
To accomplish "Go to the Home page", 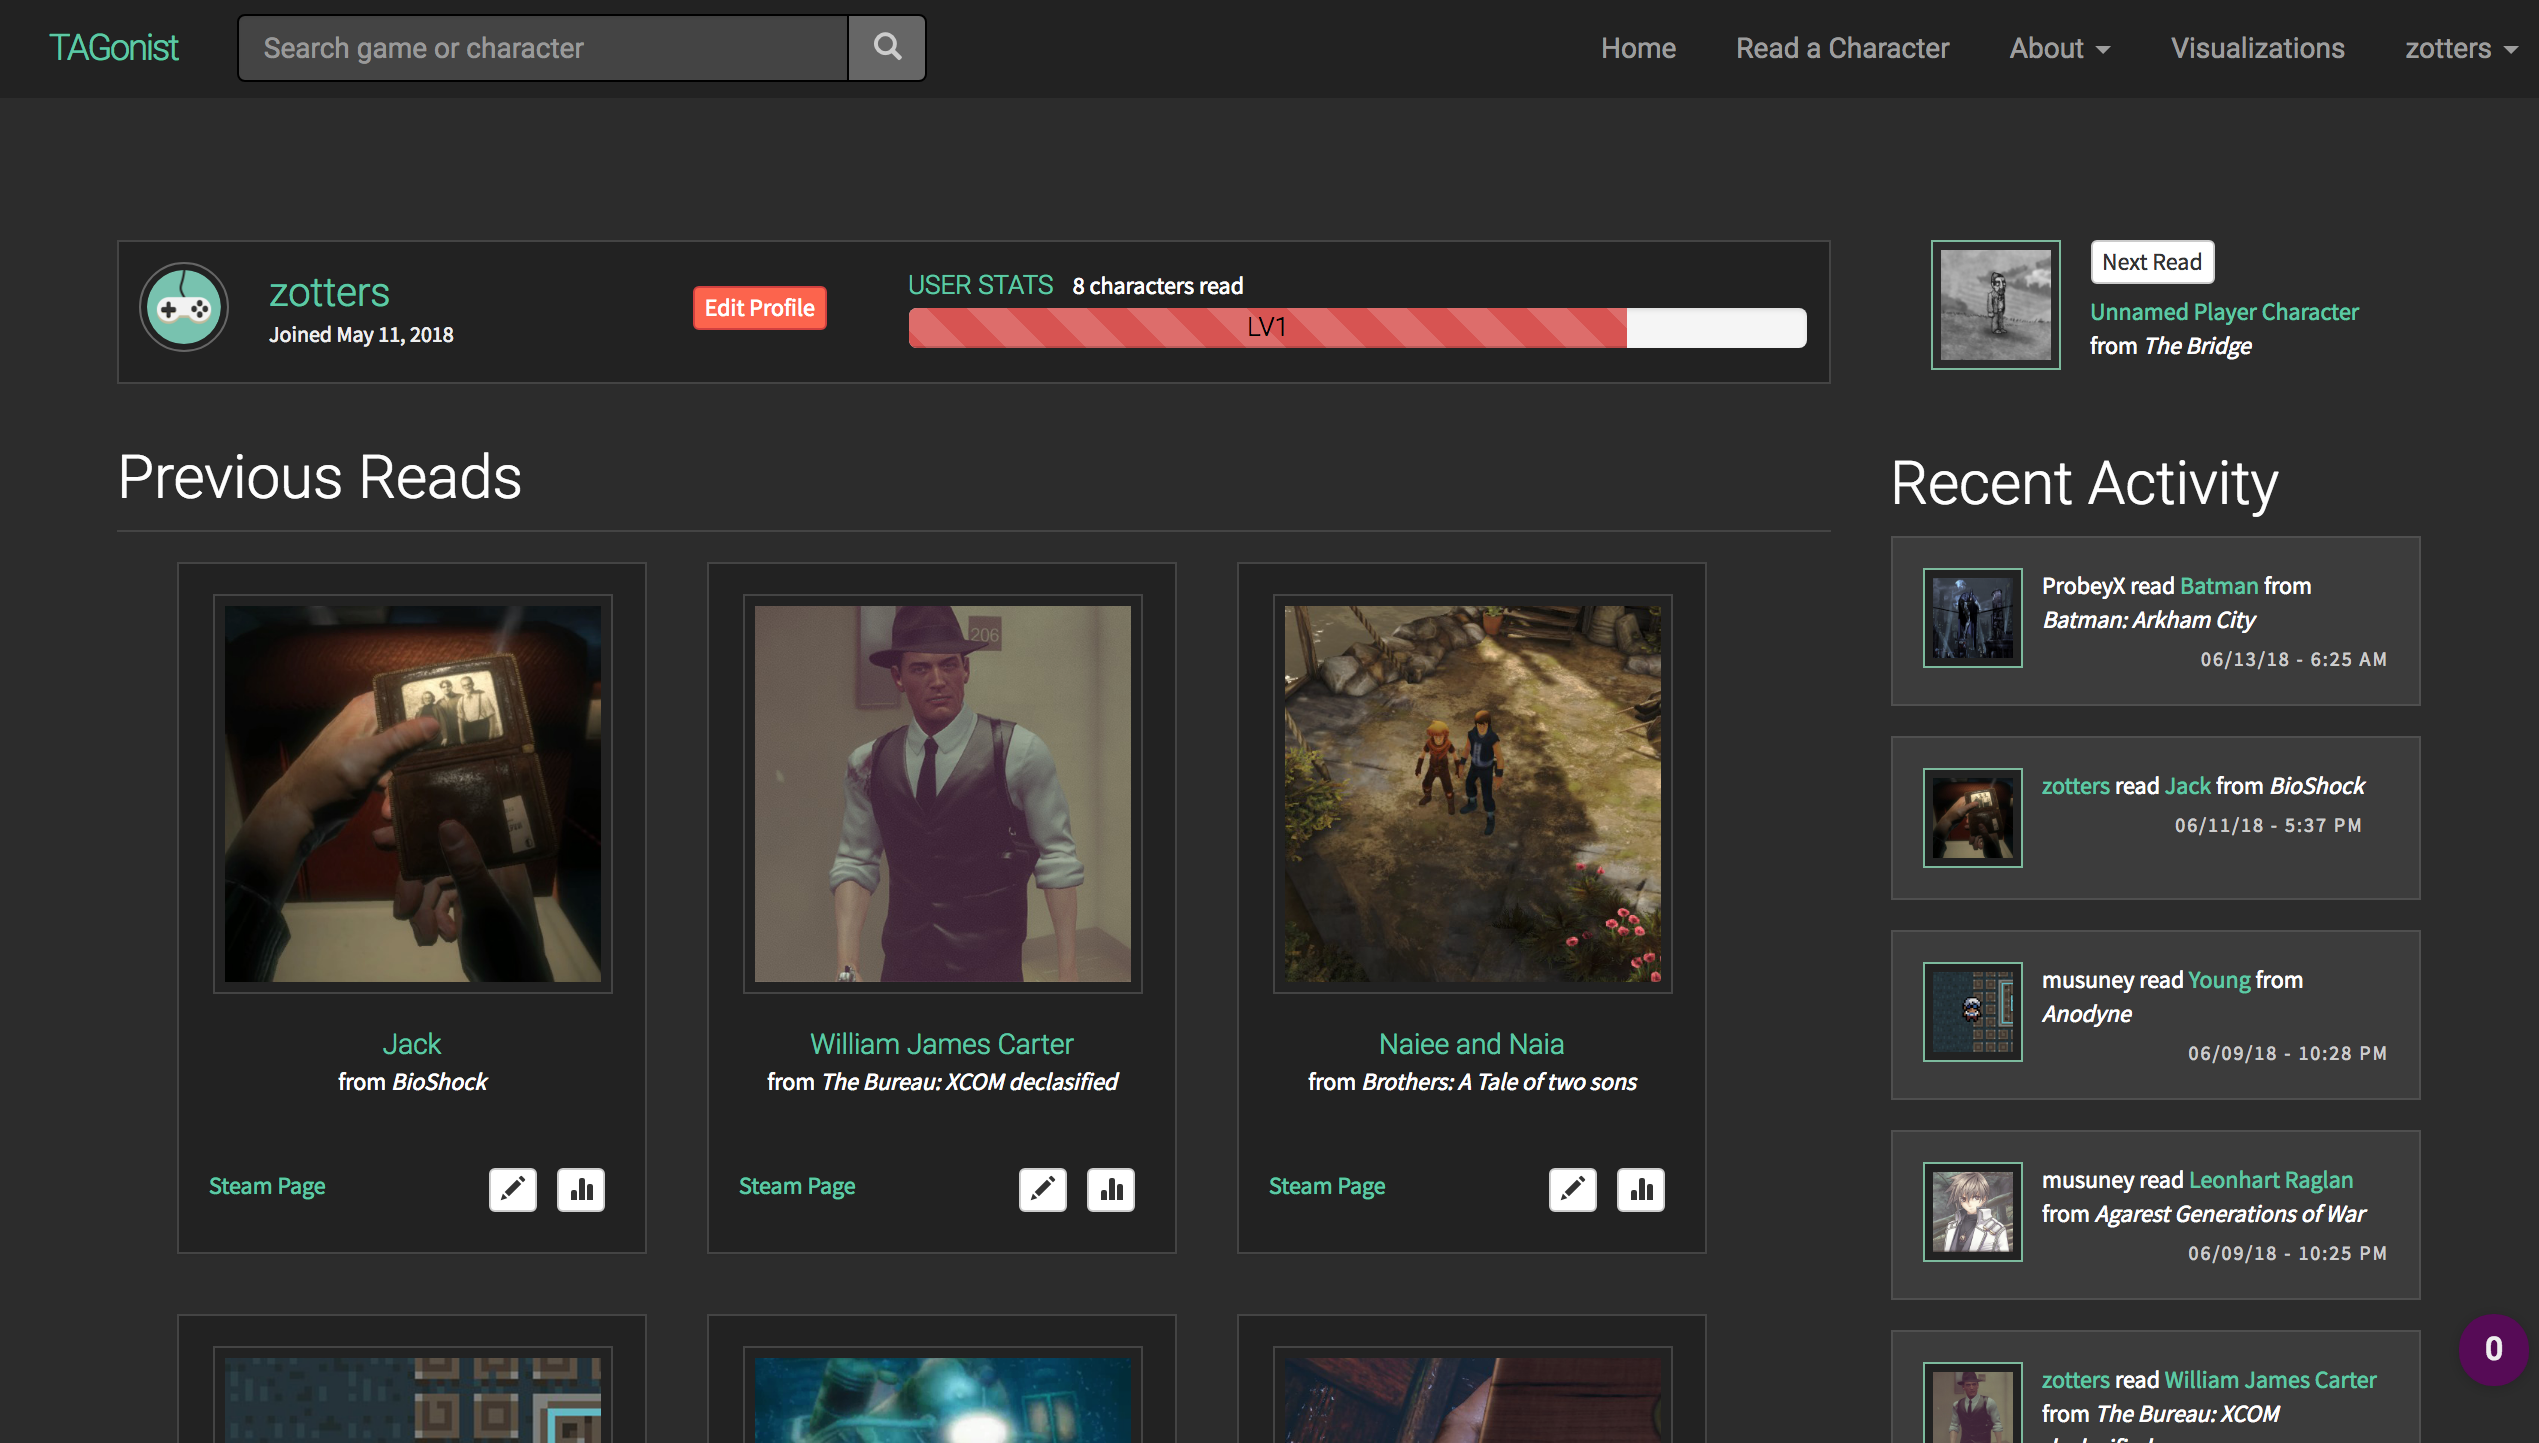I will click(1638, 48).
